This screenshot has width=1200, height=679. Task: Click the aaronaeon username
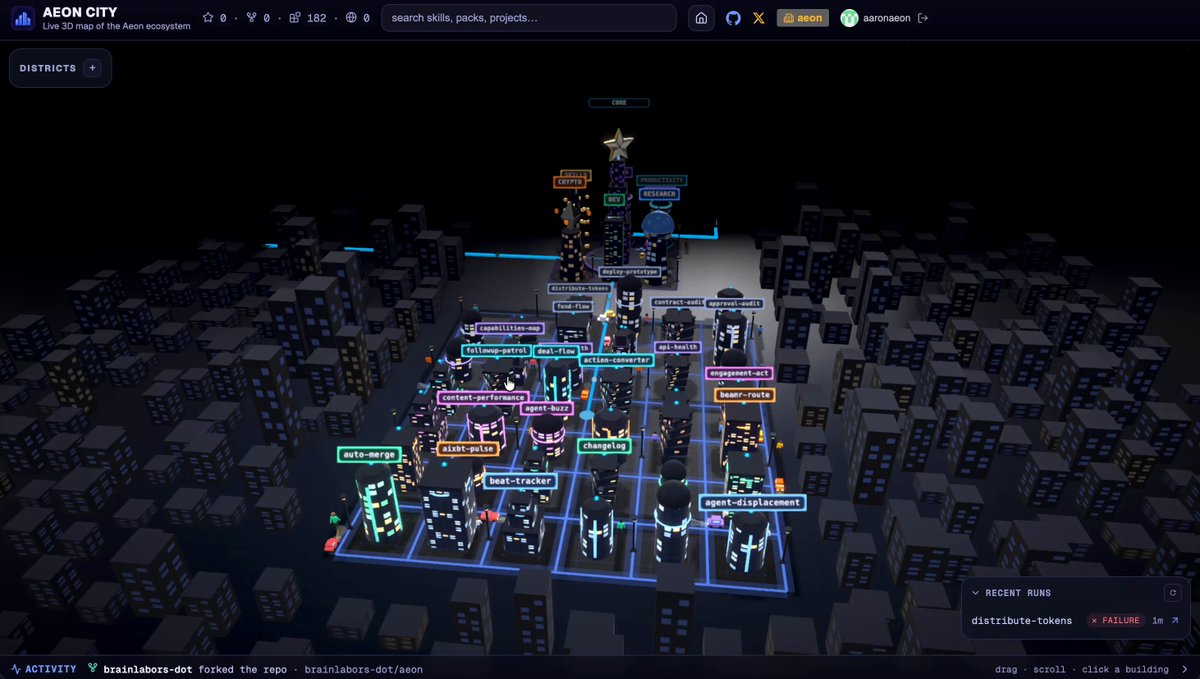coord(887,18)
